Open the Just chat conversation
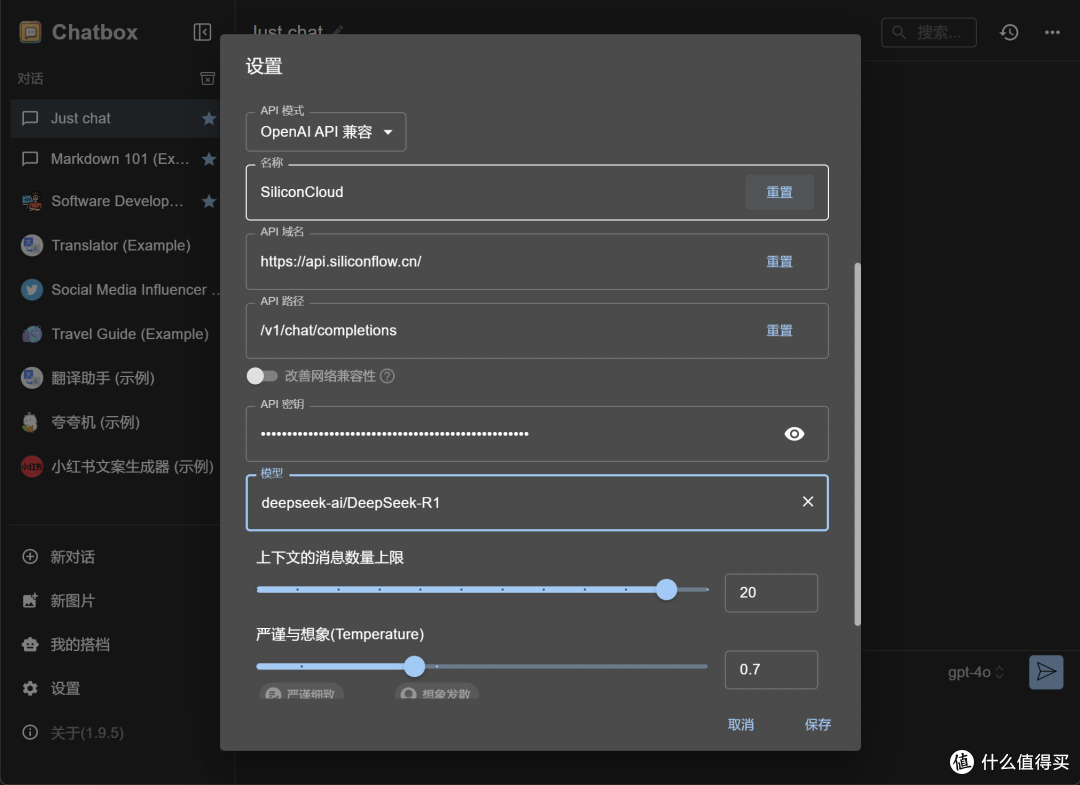 point(115,118)
